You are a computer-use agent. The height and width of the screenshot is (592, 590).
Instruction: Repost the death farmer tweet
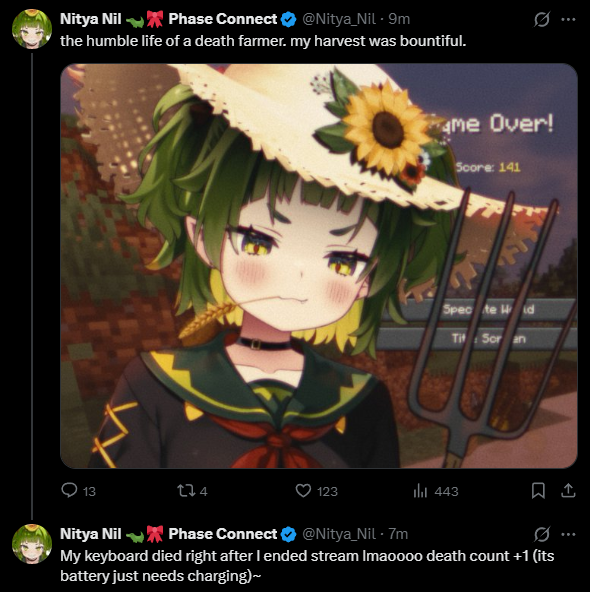click(192, 491)
